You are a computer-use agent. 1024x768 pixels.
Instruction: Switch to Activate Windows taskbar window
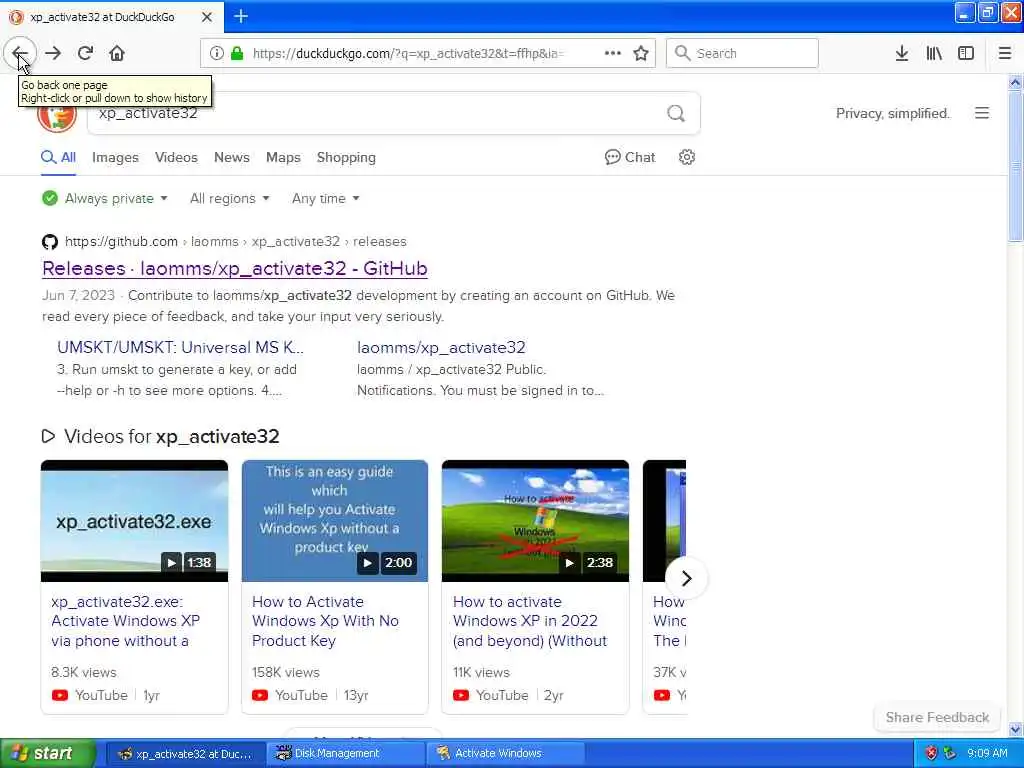506,753
